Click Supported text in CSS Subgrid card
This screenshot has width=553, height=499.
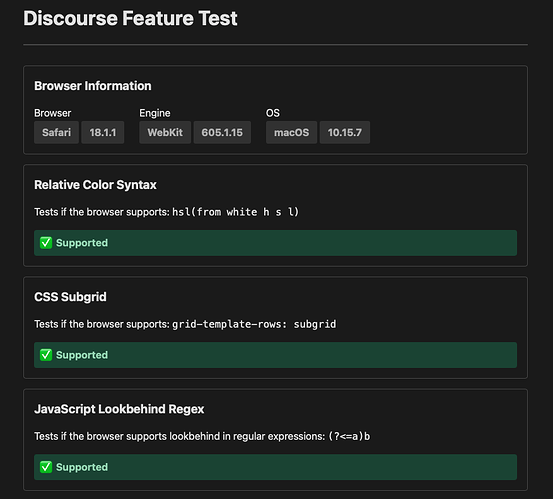(x=82, y=355)
